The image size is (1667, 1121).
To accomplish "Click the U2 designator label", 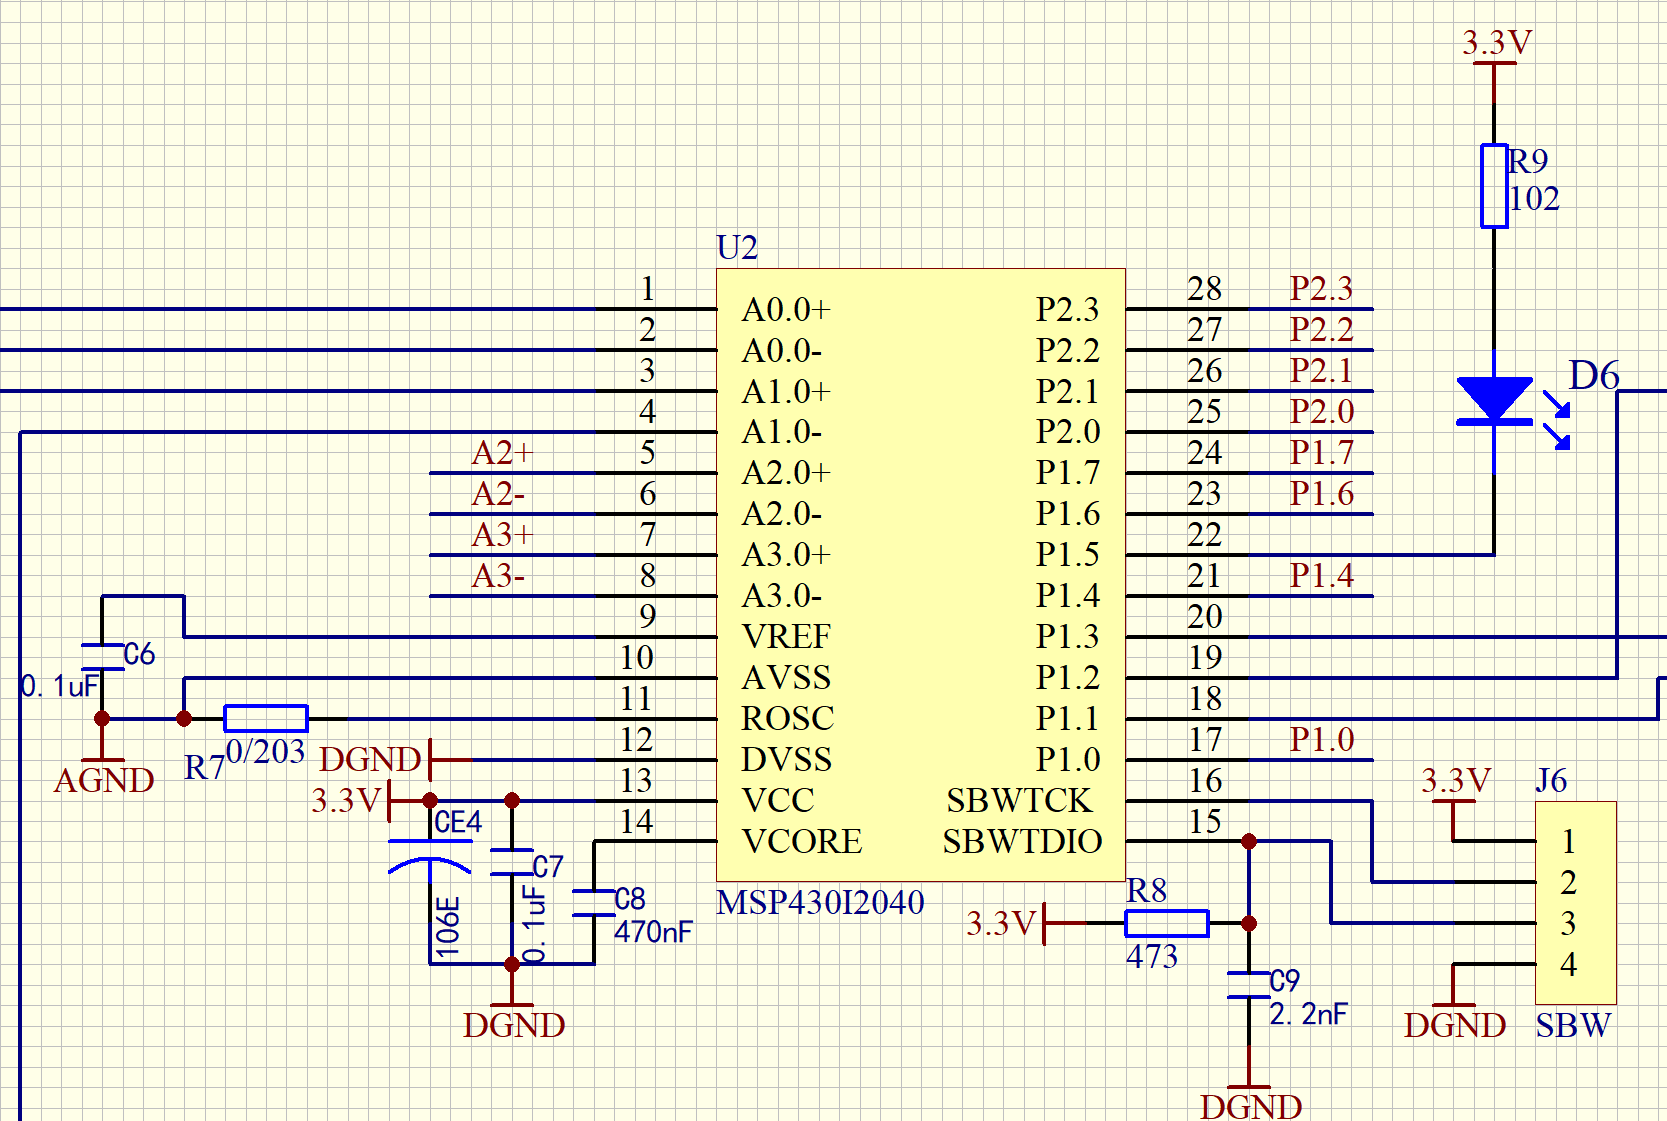I will click(737, 247).
